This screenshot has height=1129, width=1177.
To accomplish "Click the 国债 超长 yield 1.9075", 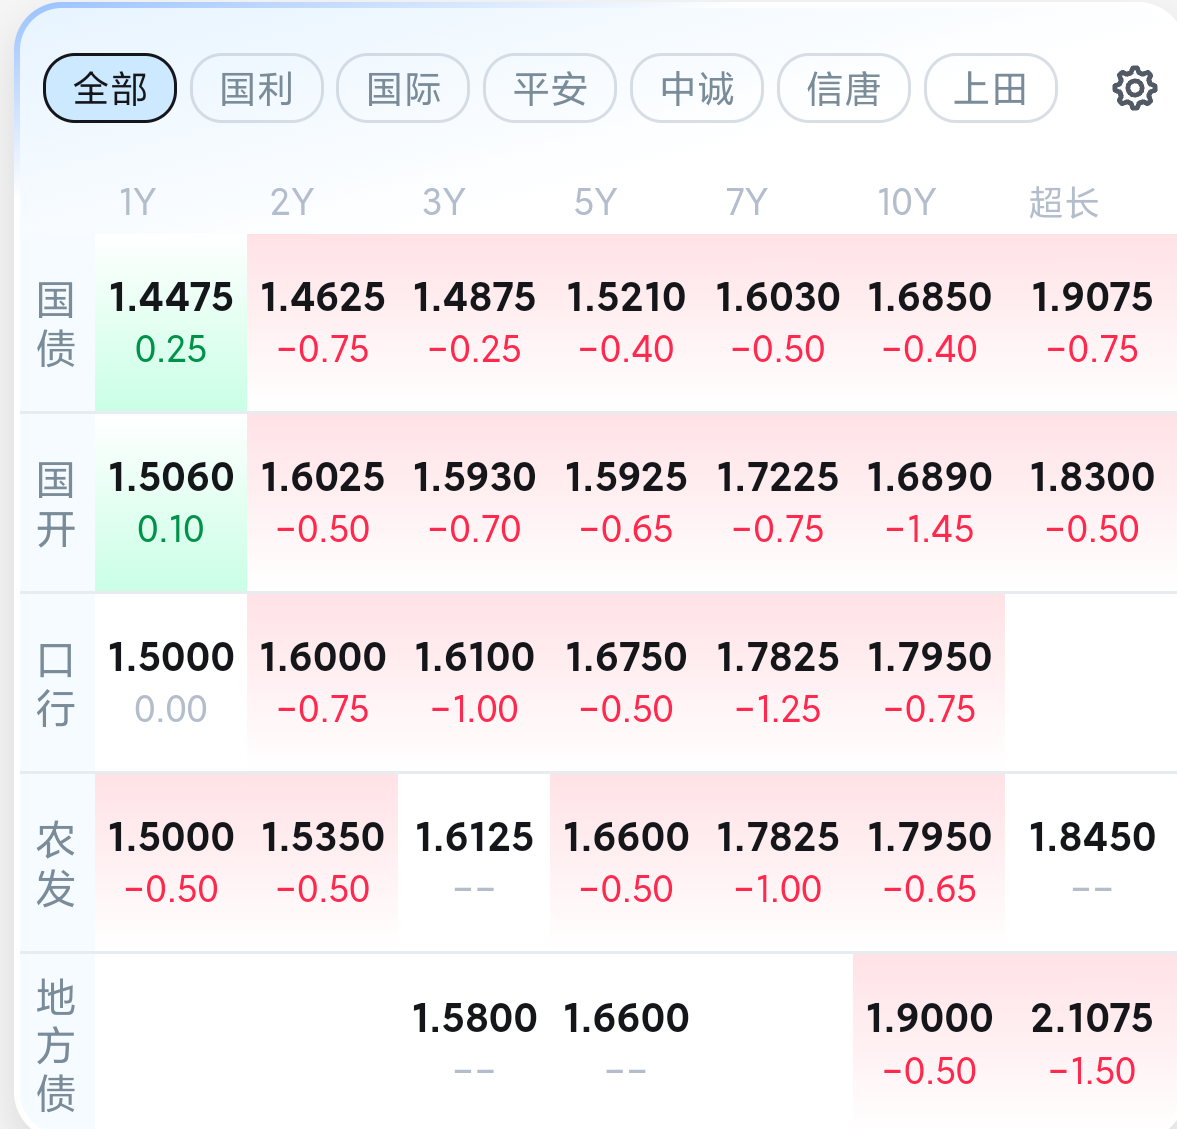I will (1091, 323).
